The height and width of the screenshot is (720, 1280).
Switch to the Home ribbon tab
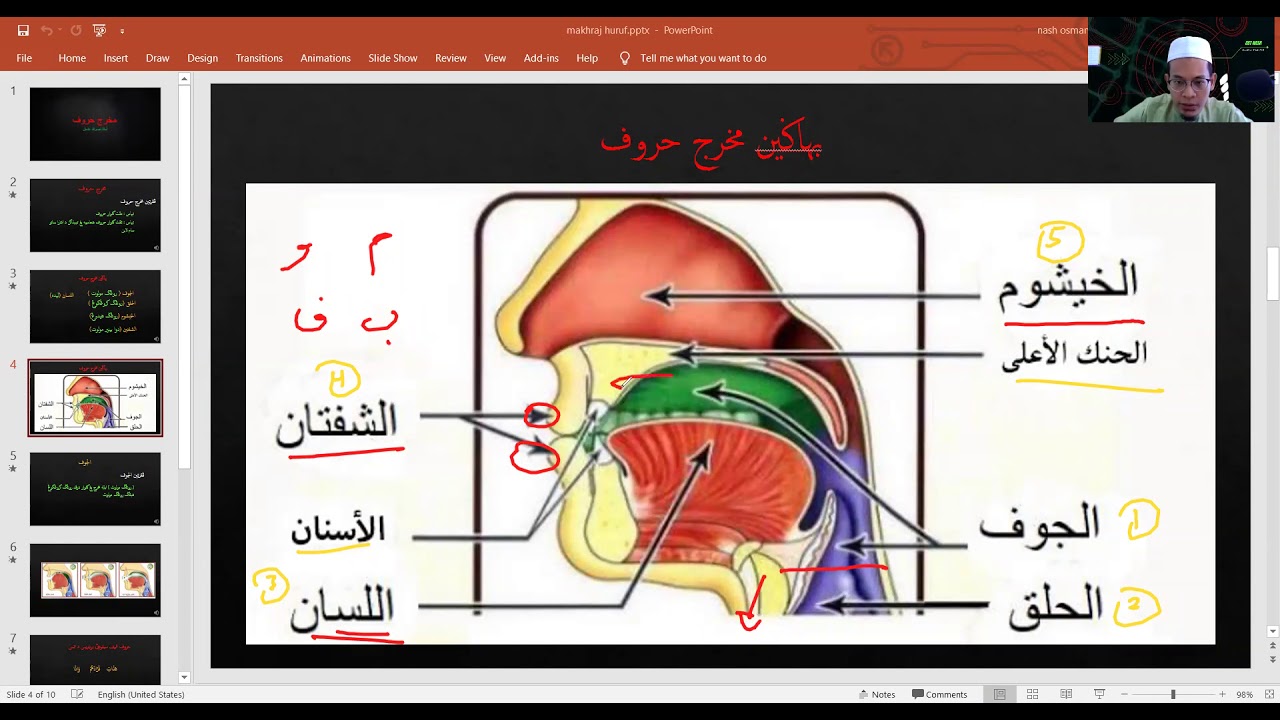pyautogui.click(x=72, y=58)
